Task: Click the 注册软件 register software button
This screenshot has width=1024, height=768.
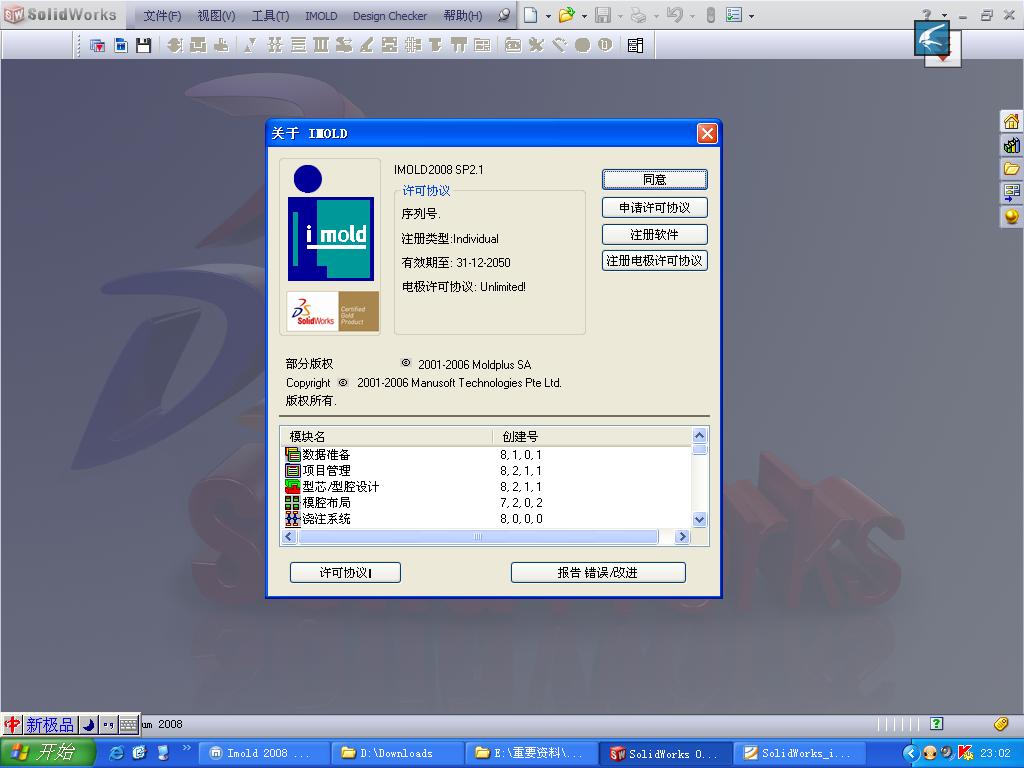Action: (x=654, y=234)
